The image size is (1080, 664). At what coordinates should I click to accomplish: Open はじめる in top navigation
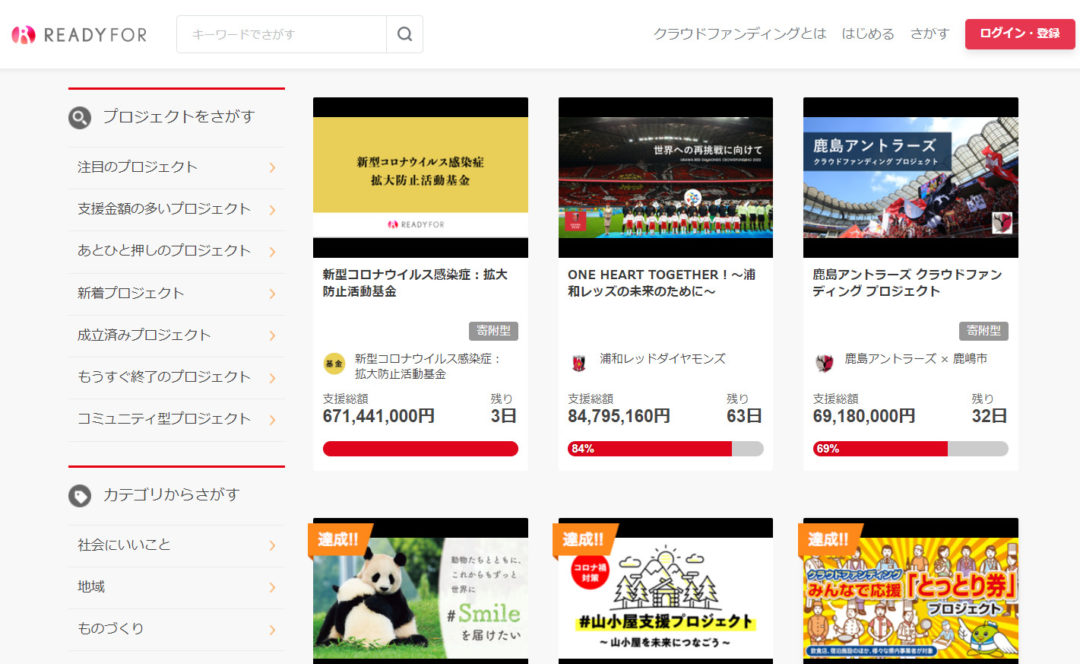click(868, 34)
